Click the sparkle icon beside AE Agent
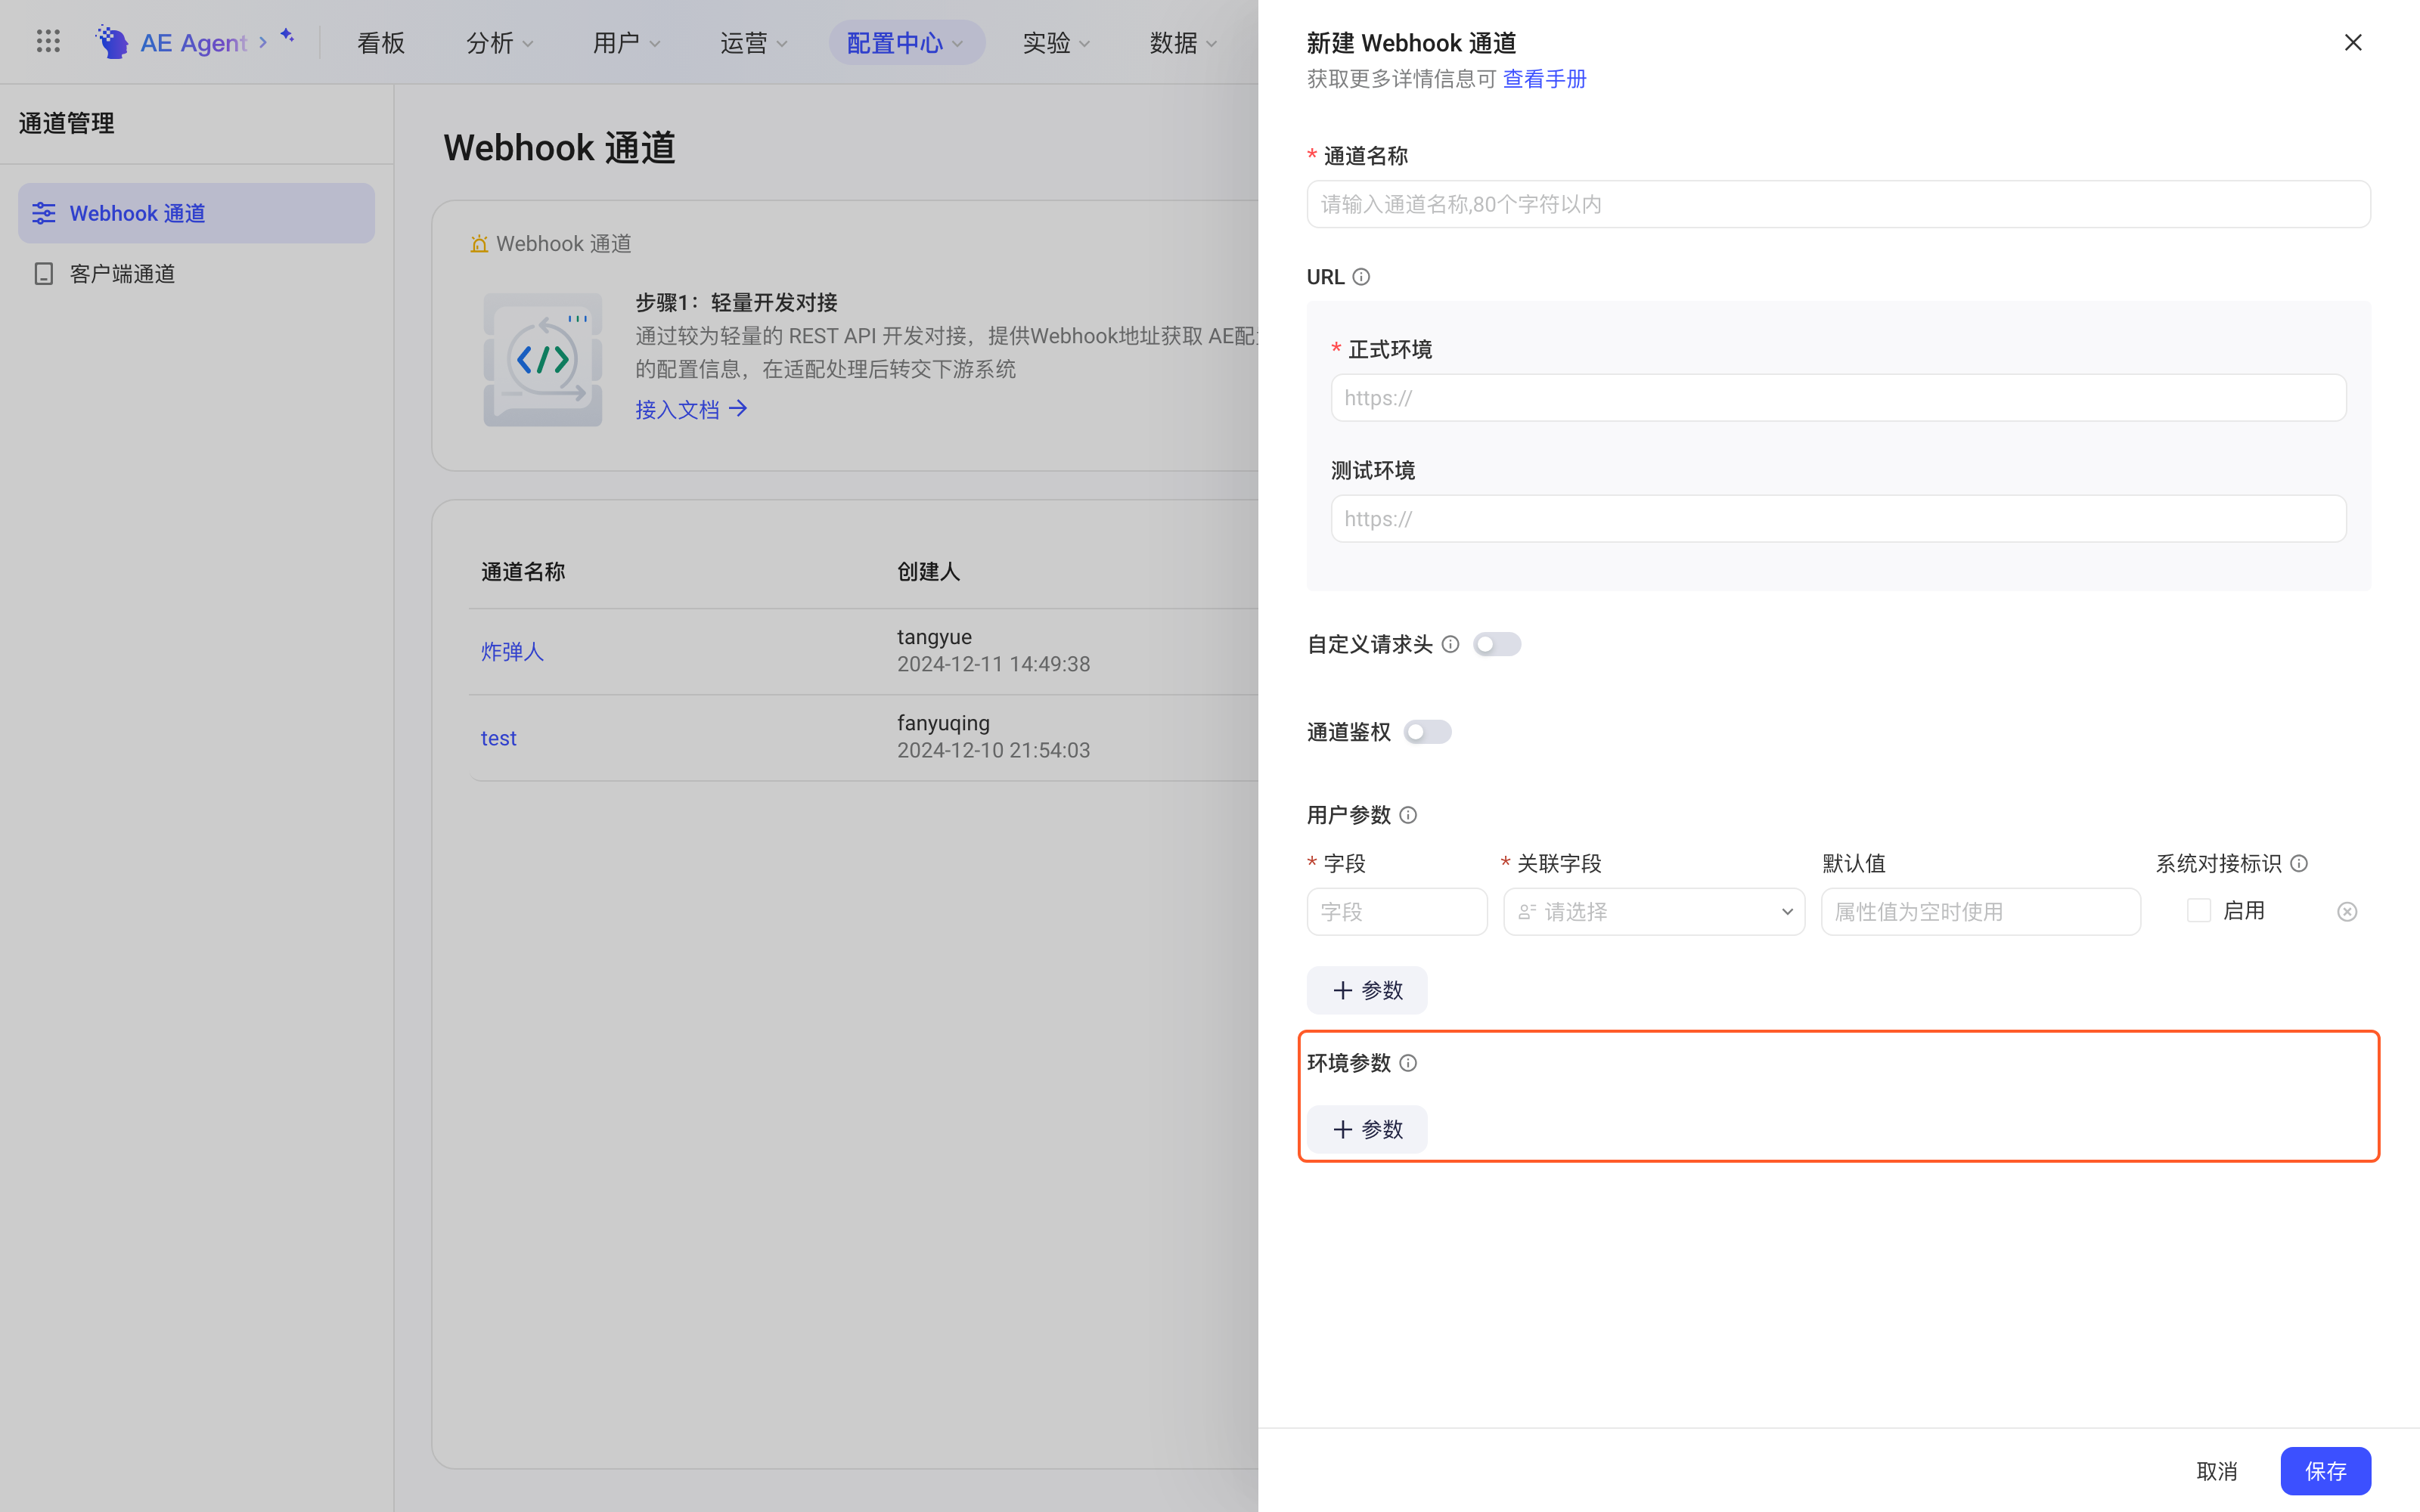This screenshot has height=1512, width=2420. 287,35
